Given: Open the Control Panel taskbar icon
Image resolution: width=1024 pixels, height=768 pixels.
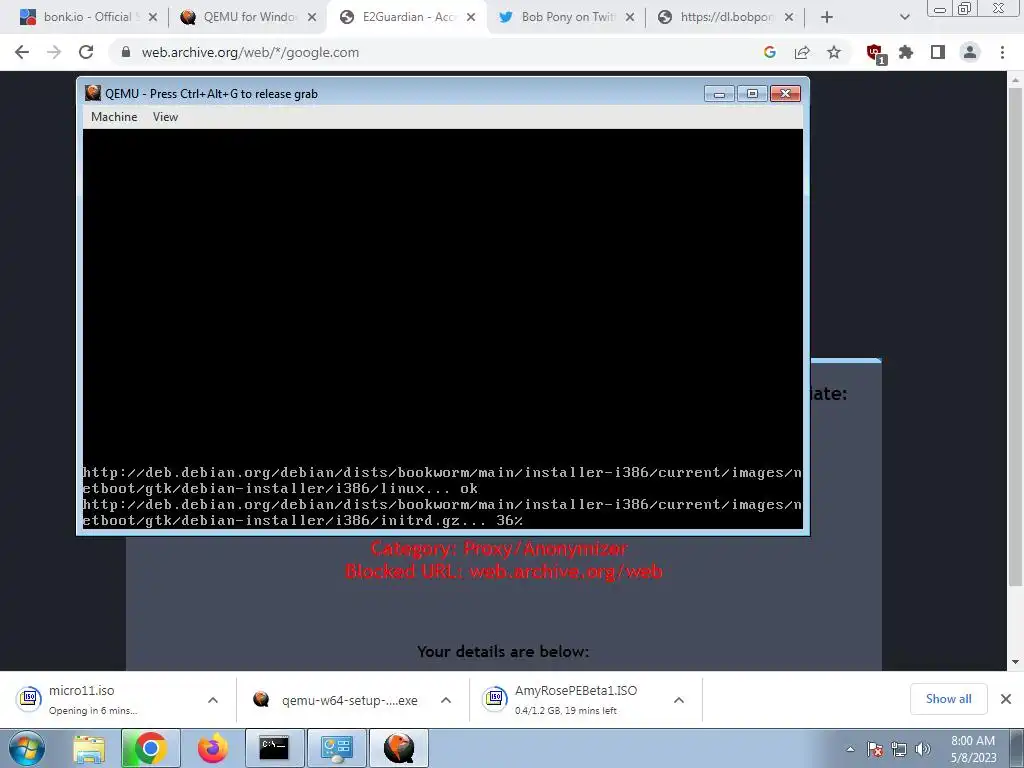Looking at the screenshot, I should click(x=337, y=748).
